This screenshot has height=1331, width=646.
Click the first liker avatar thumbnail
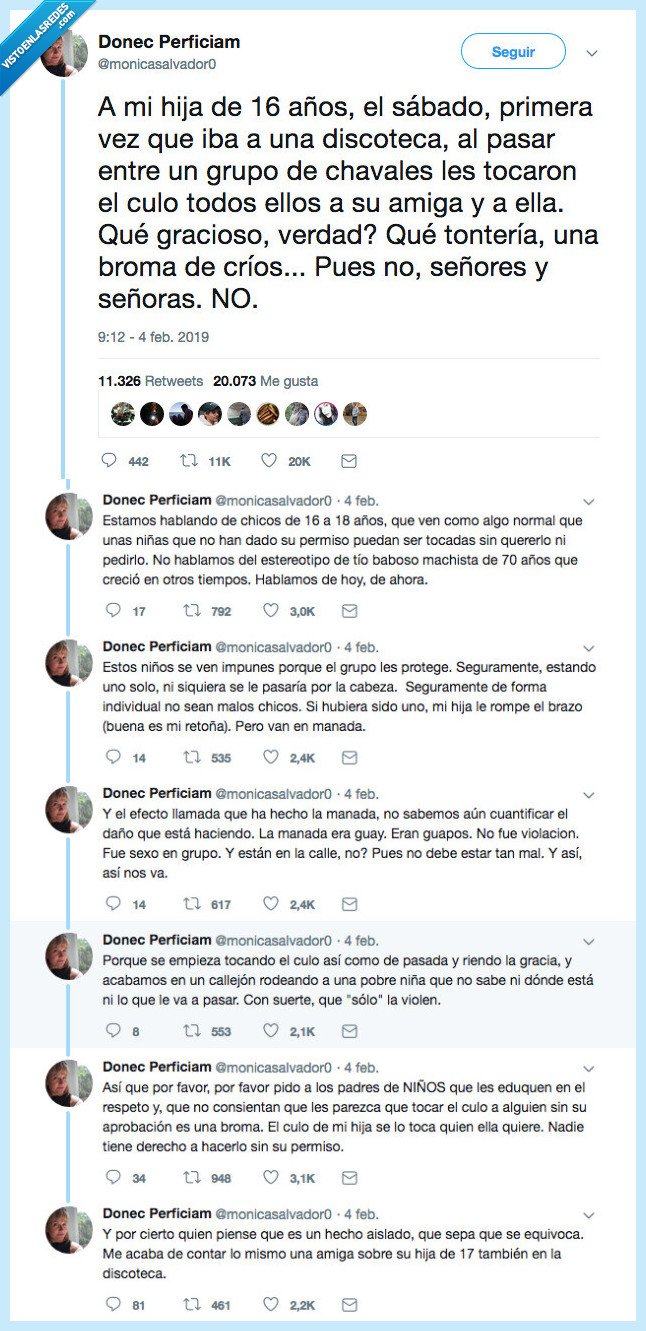(x=122, y=414)
